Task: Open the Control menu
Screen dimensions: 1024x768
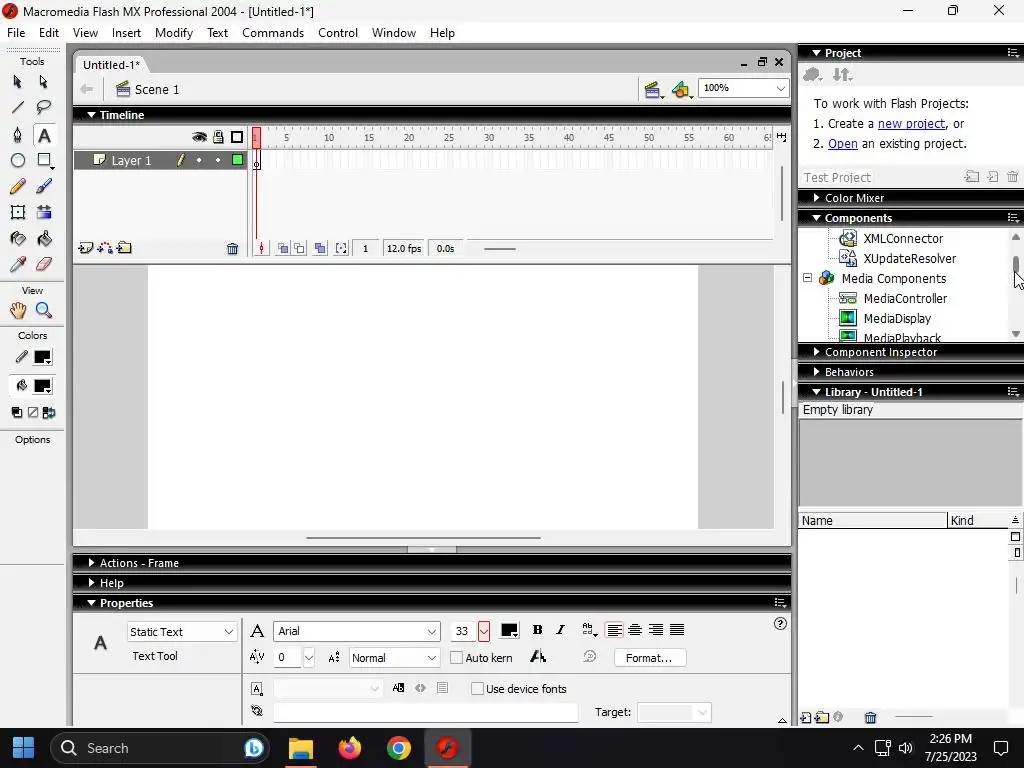Action: (x=338, y=33)
